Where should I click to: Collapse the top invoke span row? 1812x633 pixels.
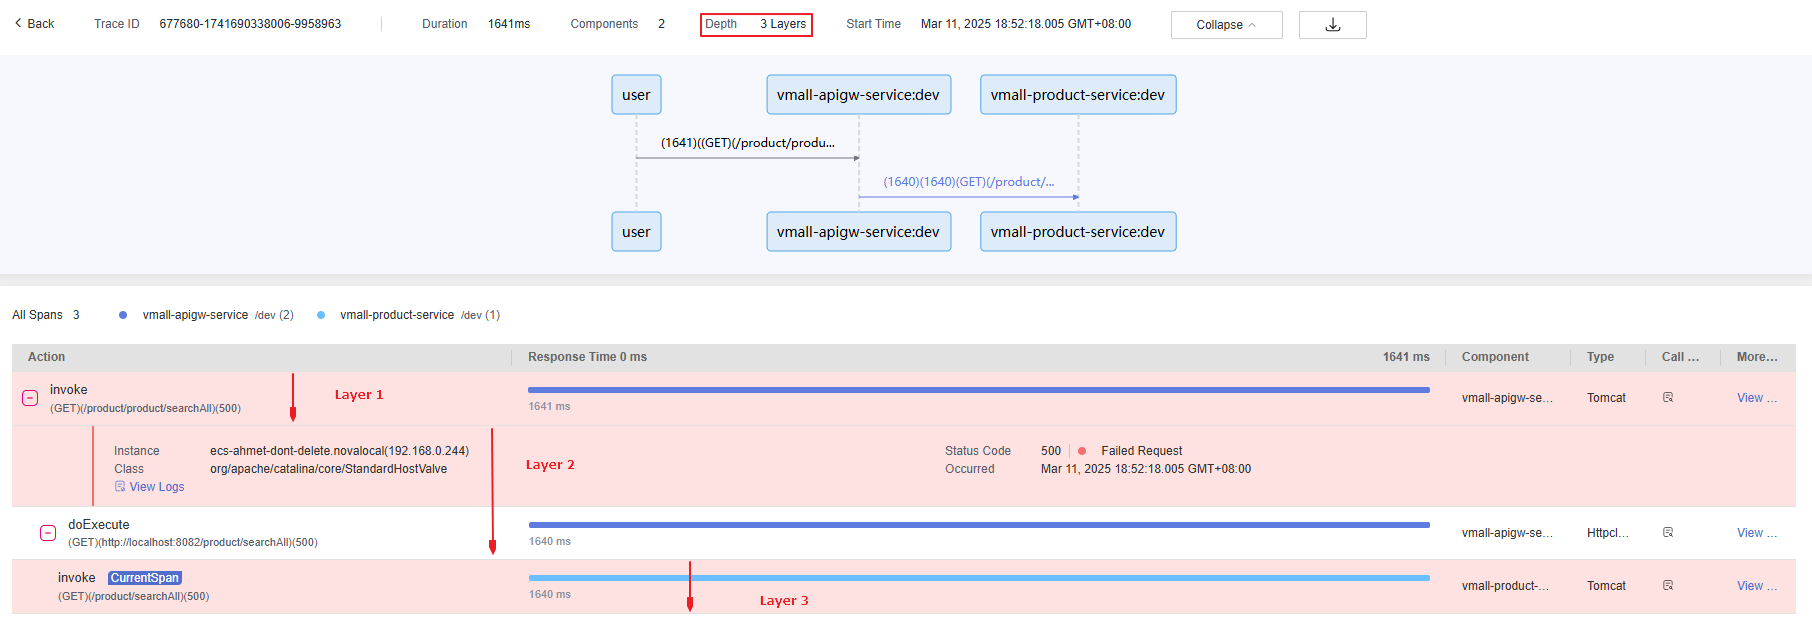click(30, 398)
